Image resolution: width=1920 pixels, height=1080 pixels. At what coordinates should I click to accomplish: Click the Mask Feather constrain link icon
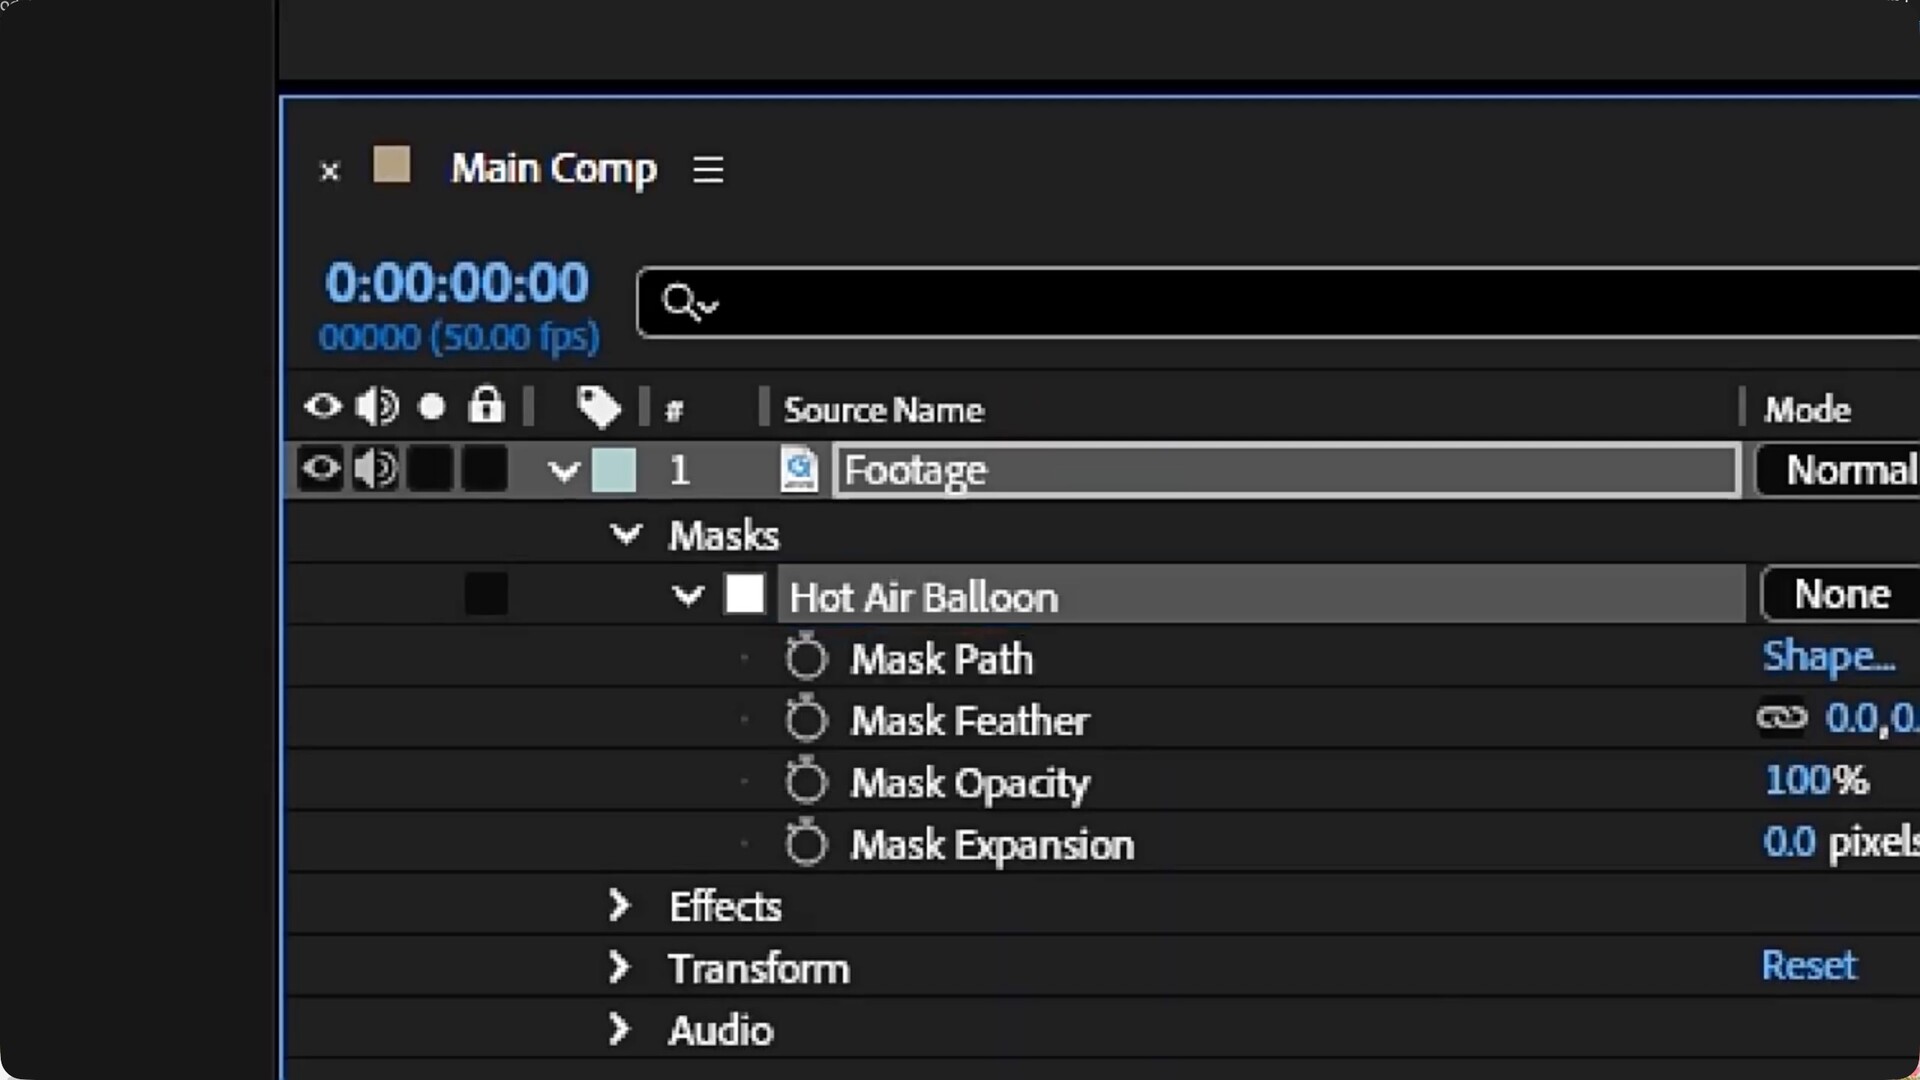pyautogui.click(x=1781, y=718)
